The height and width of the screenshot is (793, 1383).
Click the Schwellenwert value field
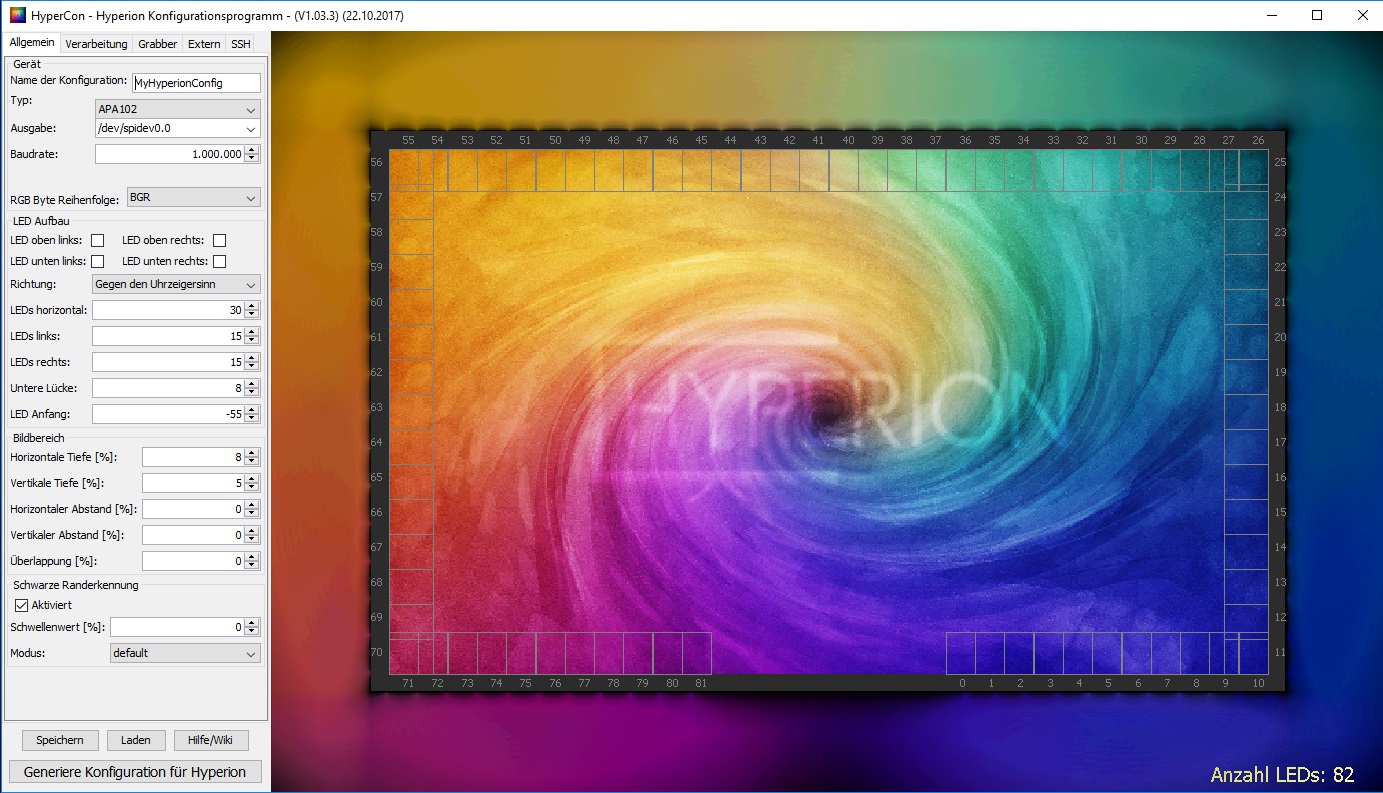pos(177,627)
